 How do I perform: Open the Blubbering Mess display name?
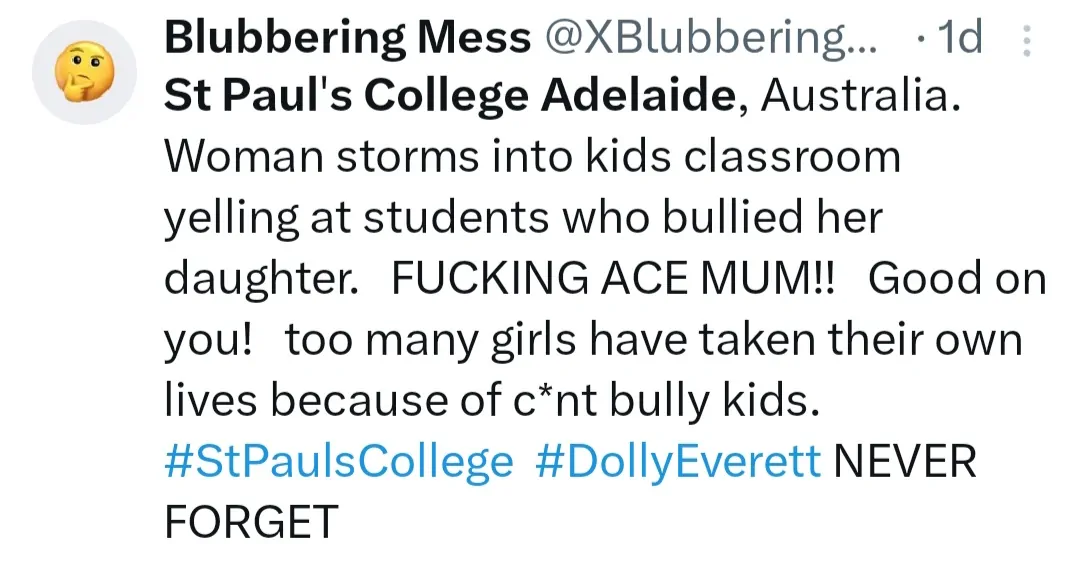(346, 38)
